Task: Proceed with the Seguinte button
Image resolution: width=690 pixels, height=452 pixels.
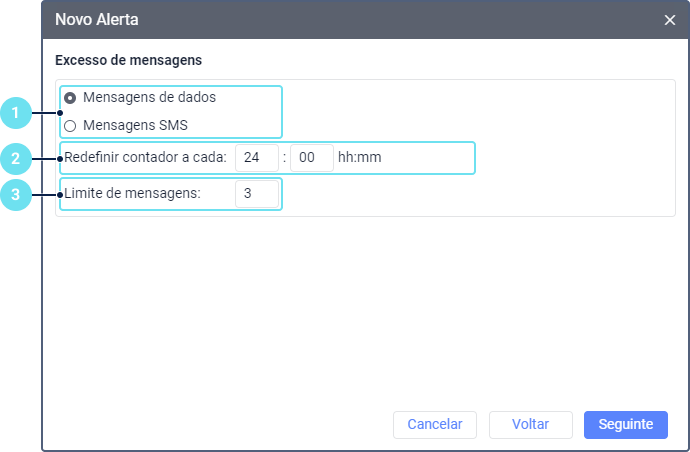Action: coord(625,425)
